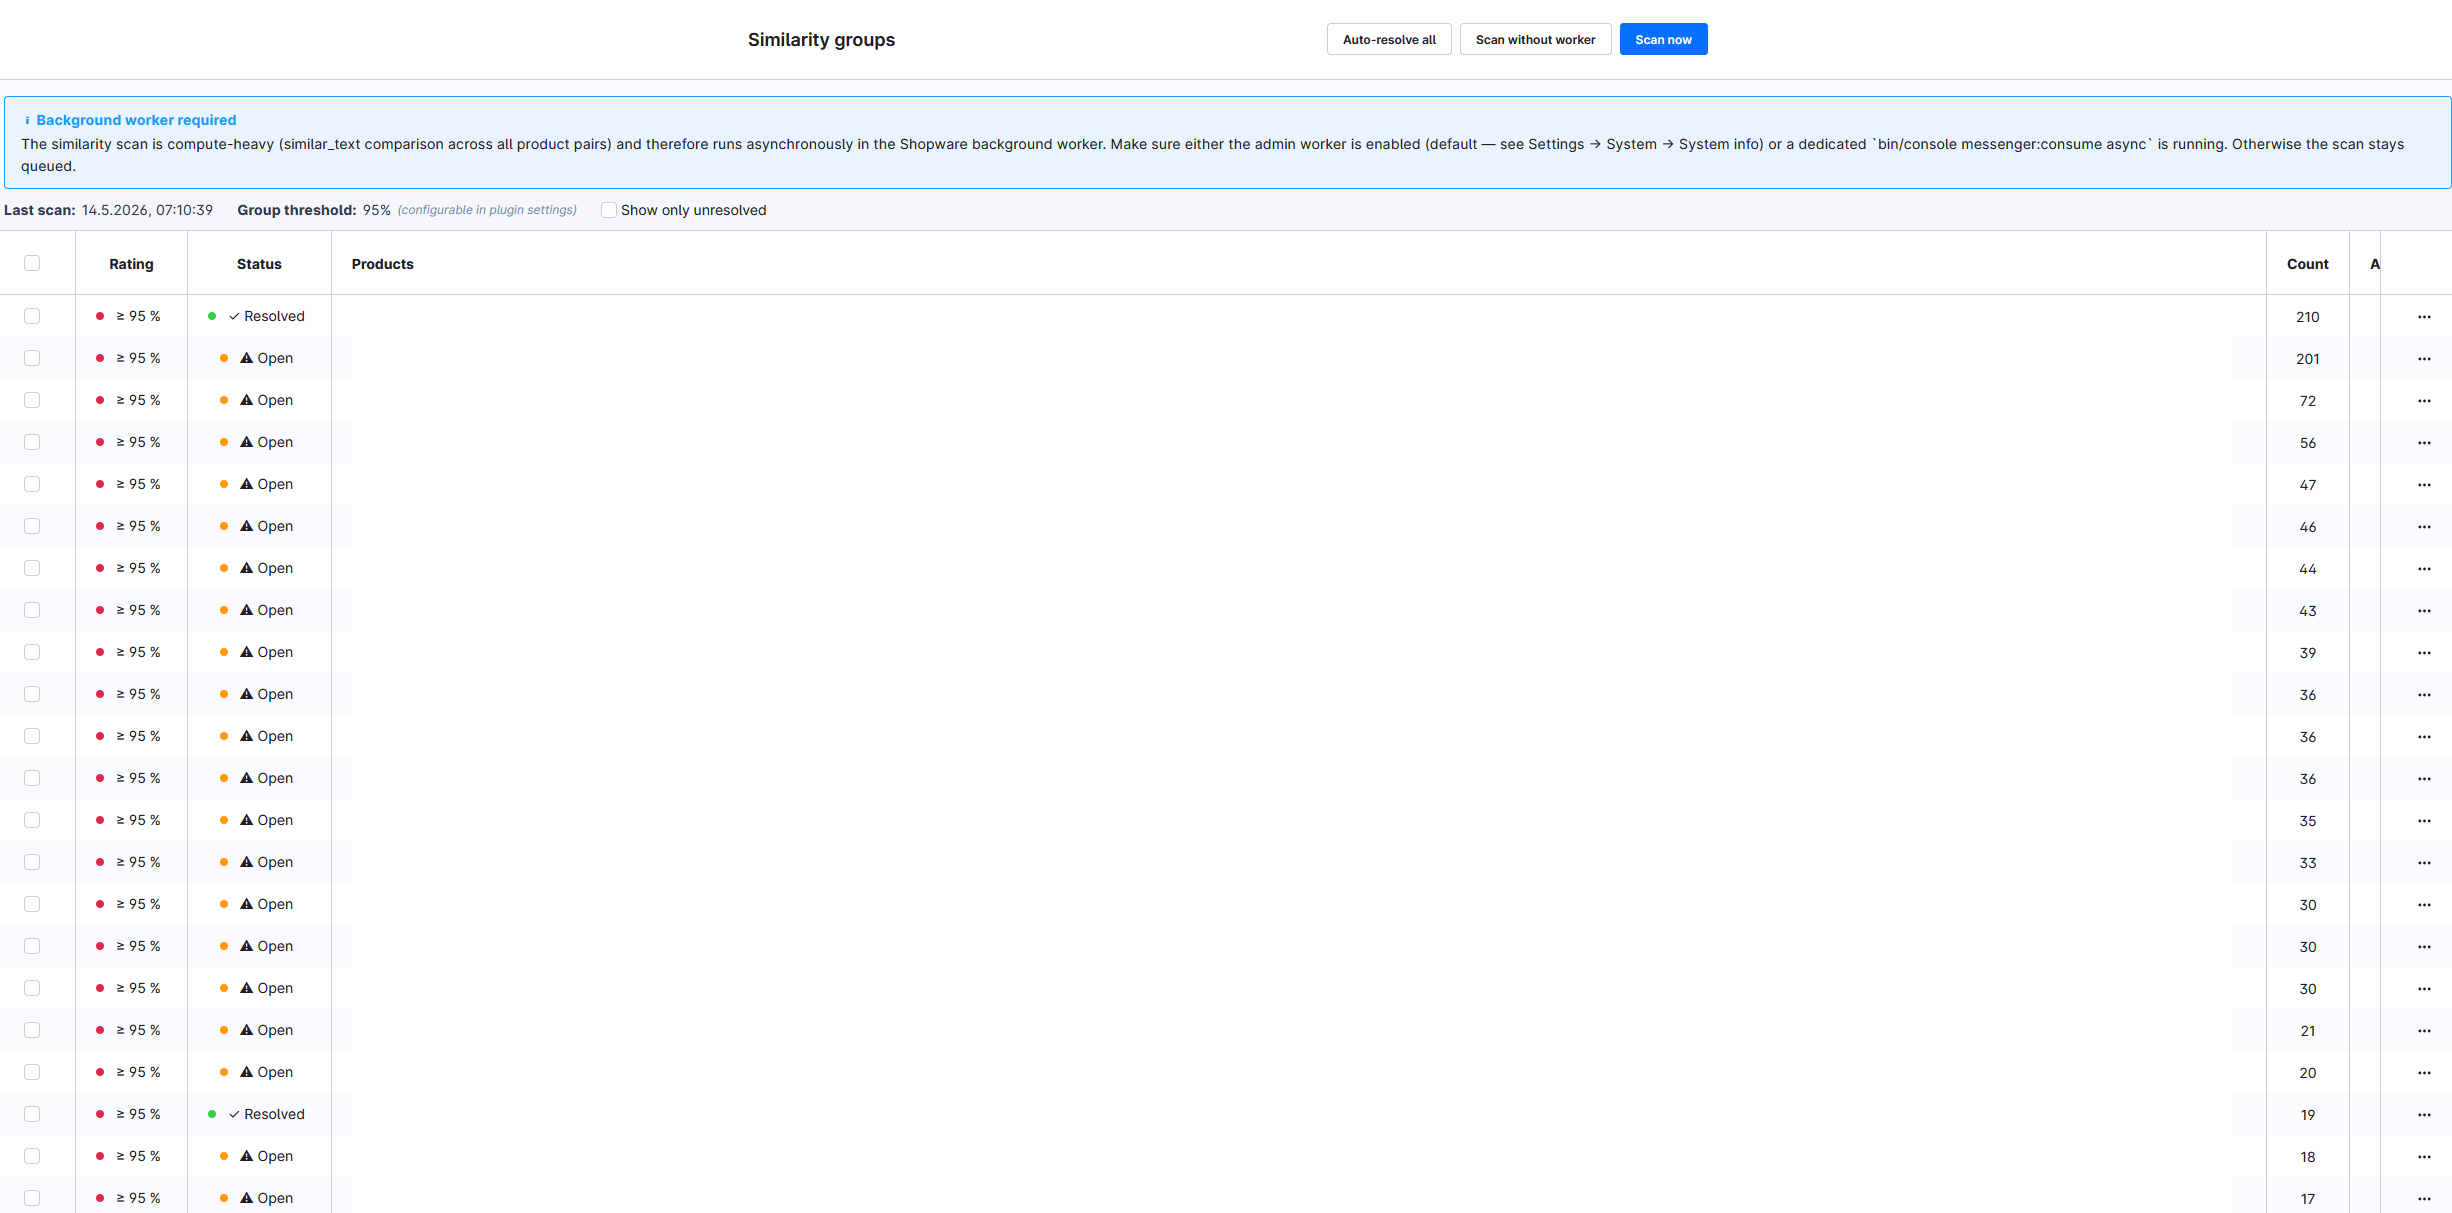Sort by the Count column header
The image size is (2452, 1213).
[2307, 264]
